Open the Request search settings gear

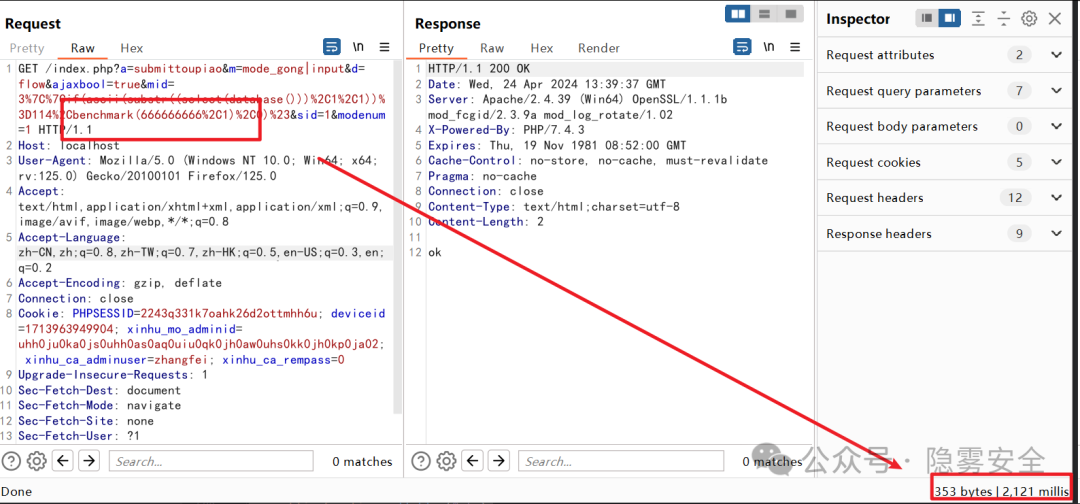(37, 461)
